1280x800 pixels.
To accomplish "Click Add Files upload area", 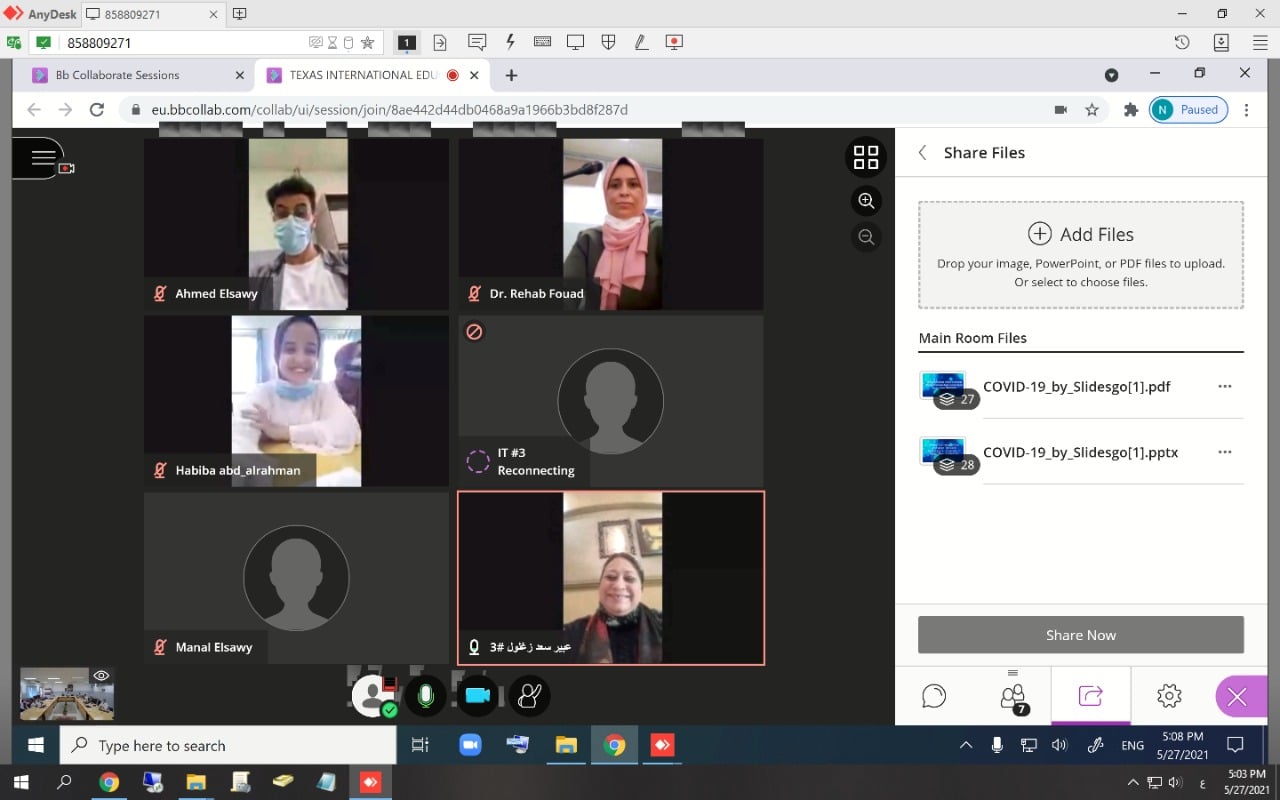I will click(x=1080, y=255).
